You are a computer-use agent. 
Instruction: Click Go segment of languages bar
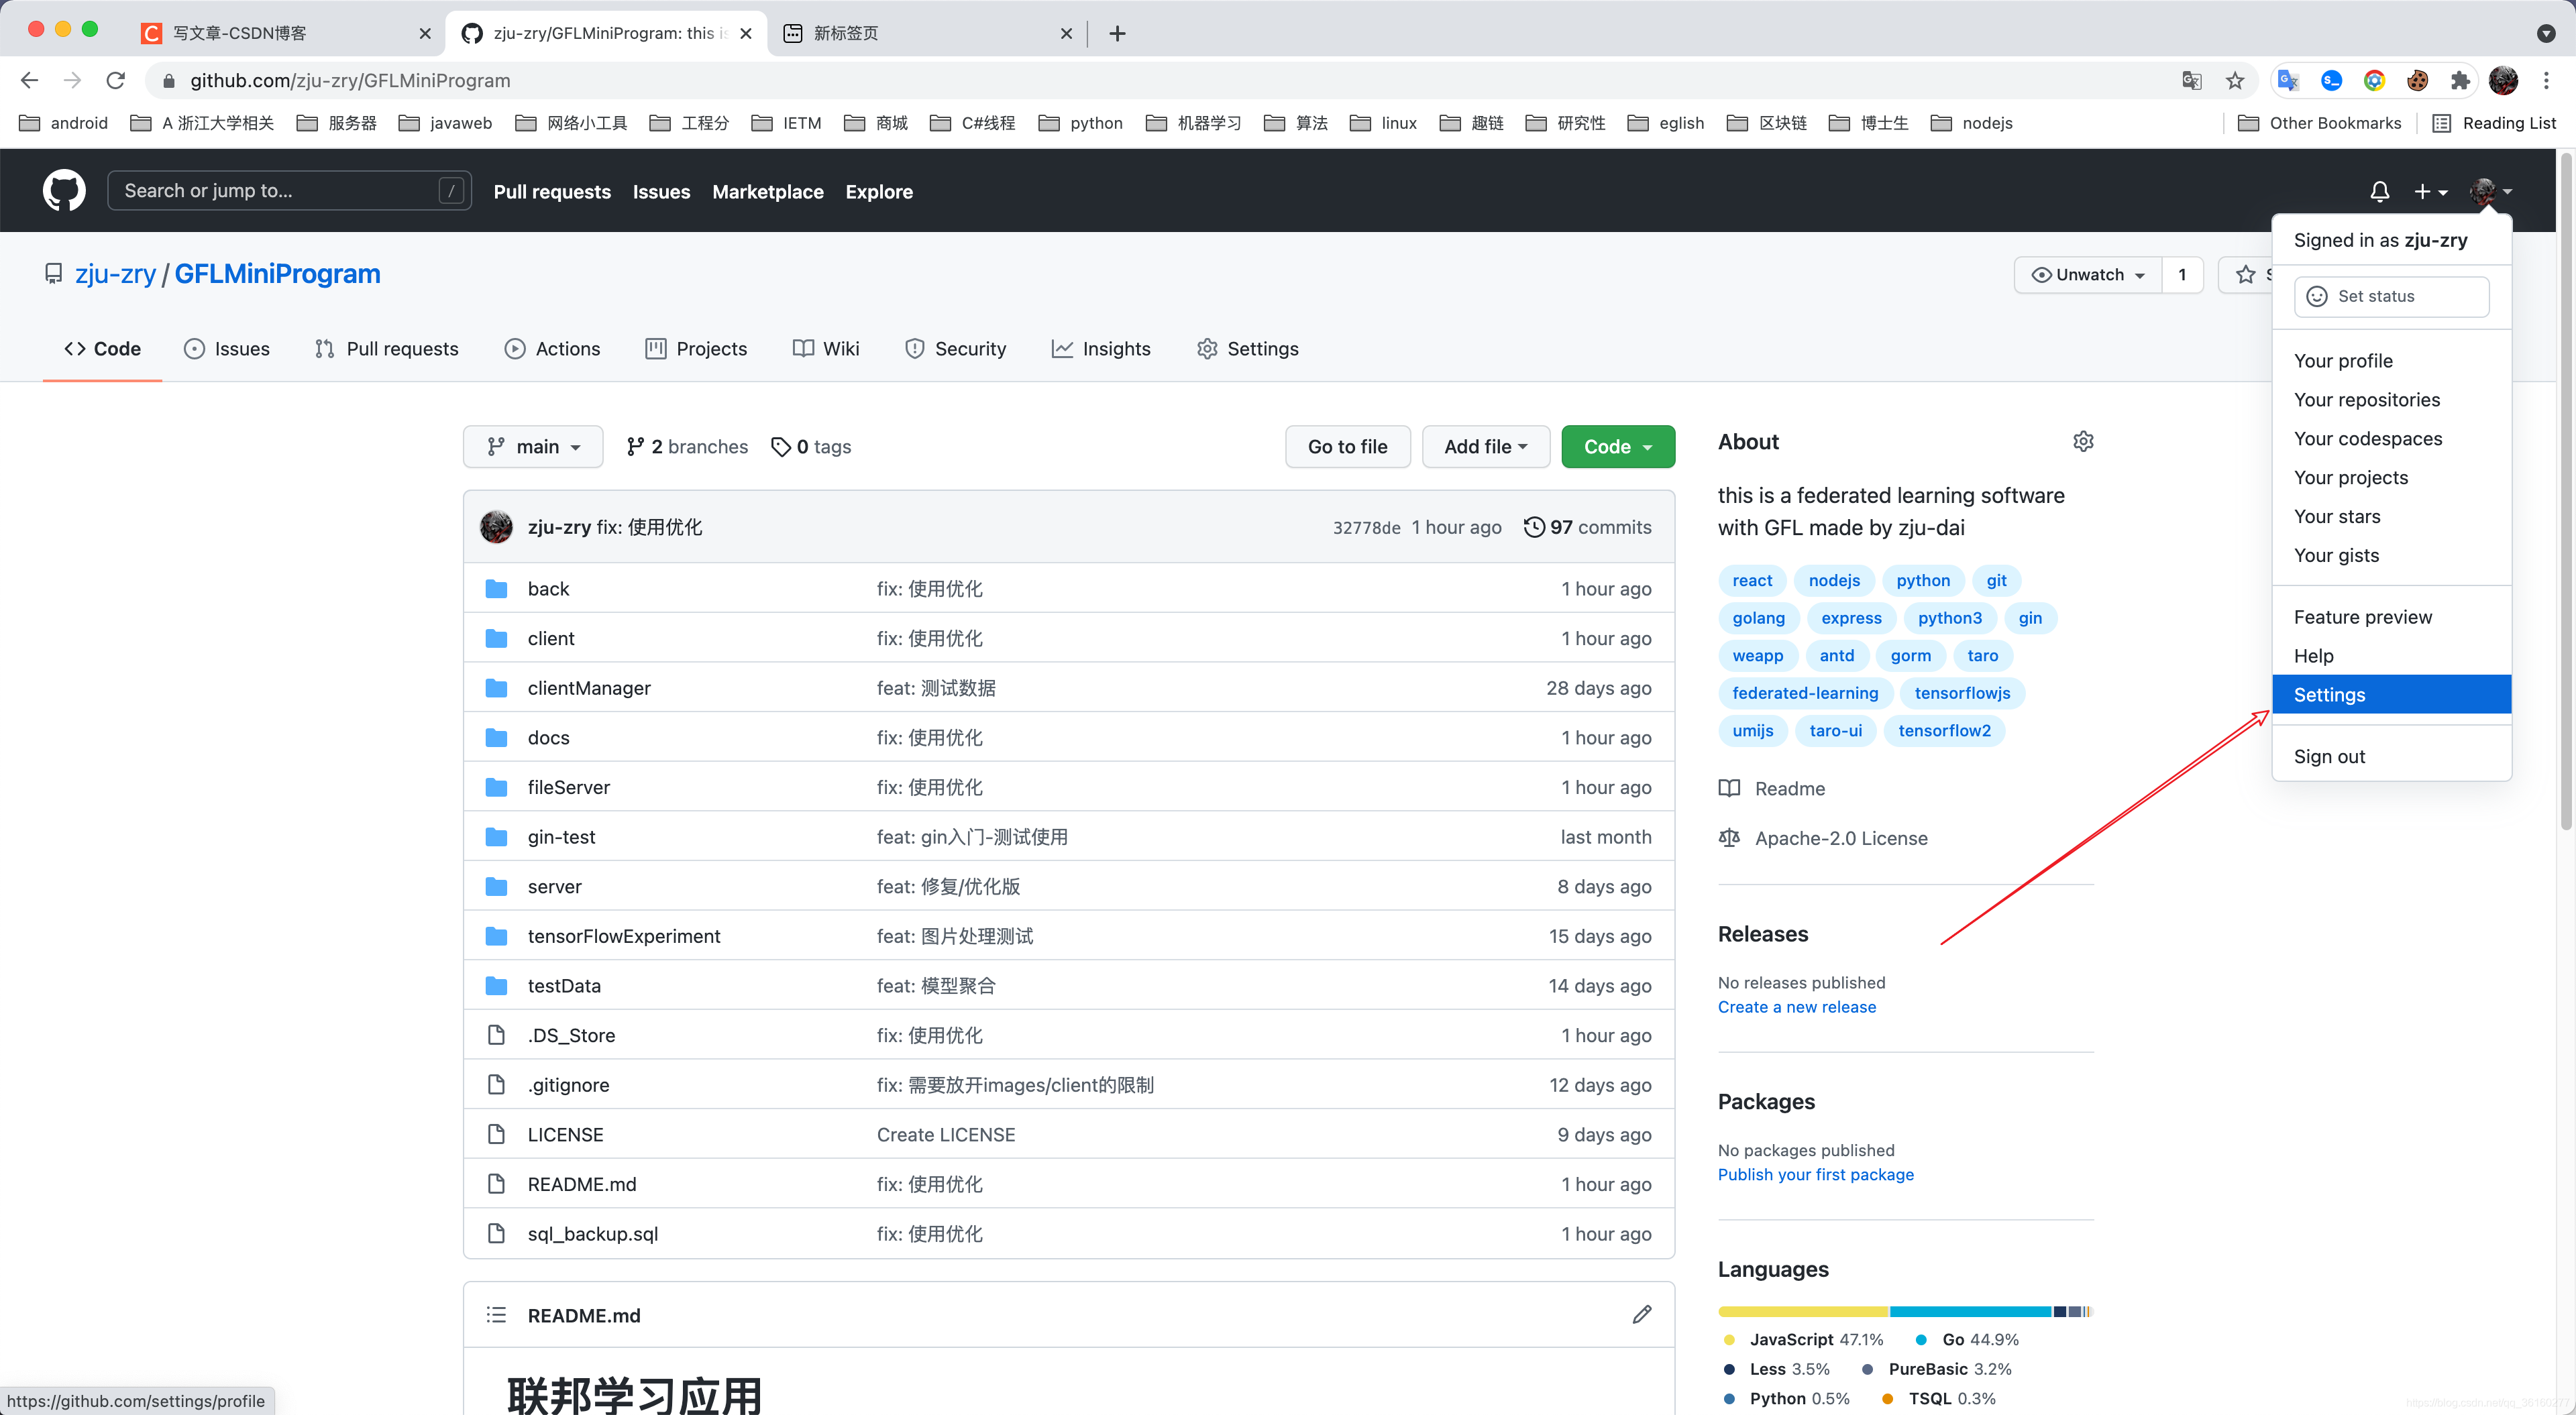[x=1970, y=1311]
